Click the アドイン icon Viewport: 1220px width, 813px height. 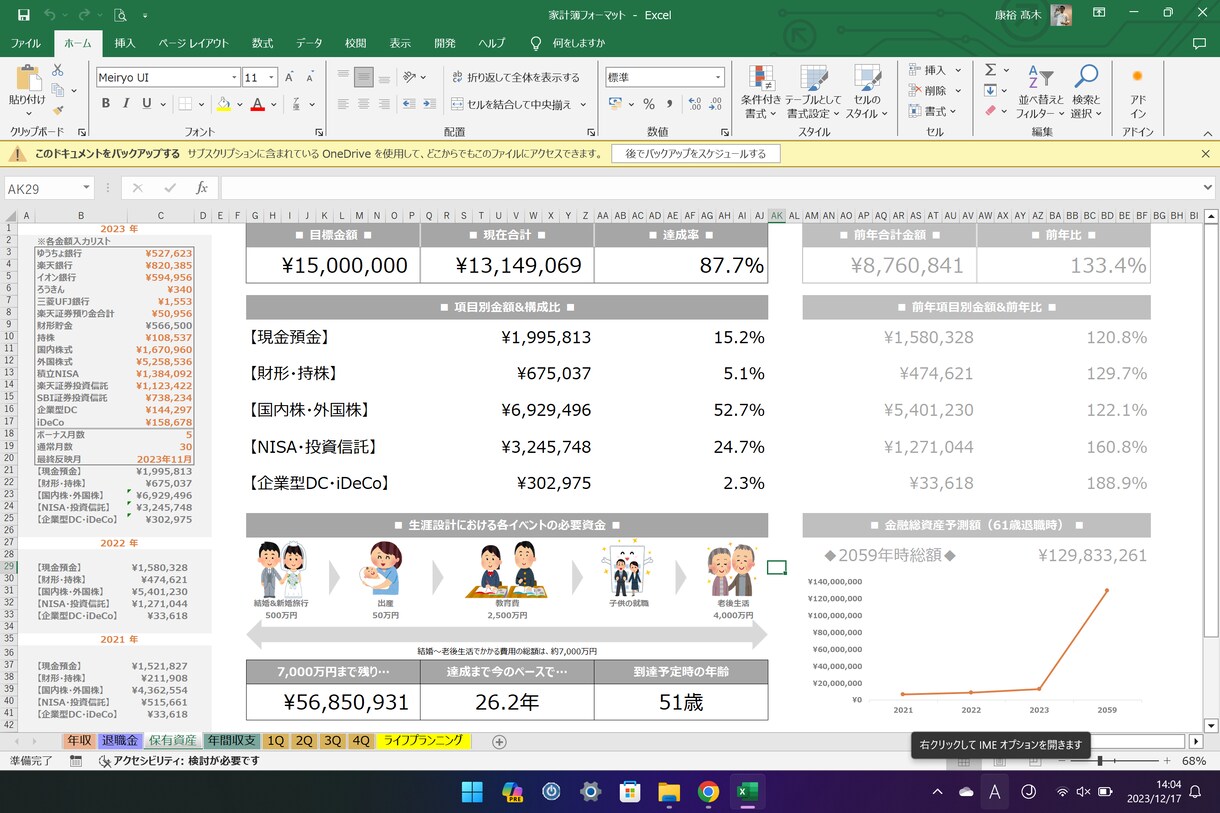click(x=1137, y=92)
